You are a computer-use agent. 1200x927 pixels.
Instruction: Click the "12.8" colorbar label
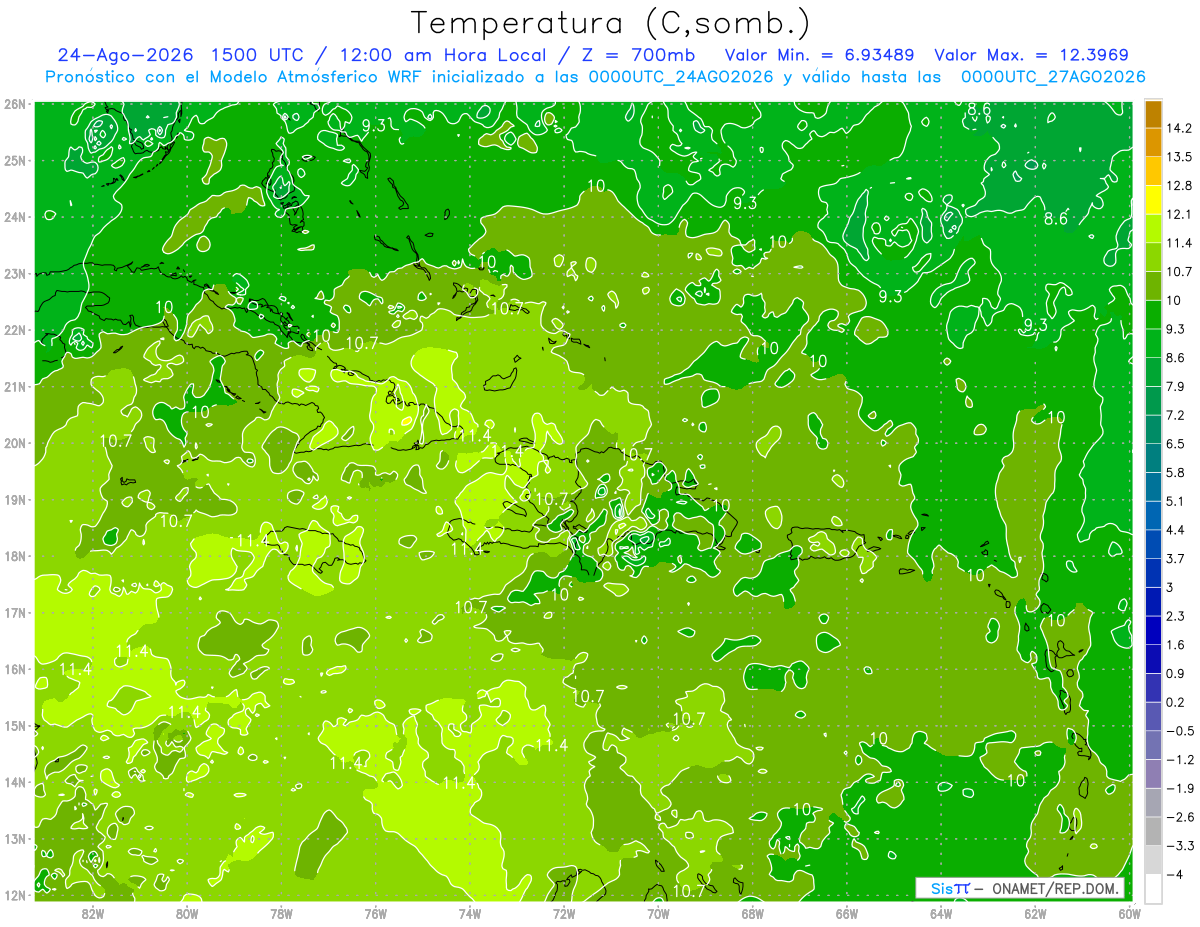[x=1180, y=185]
